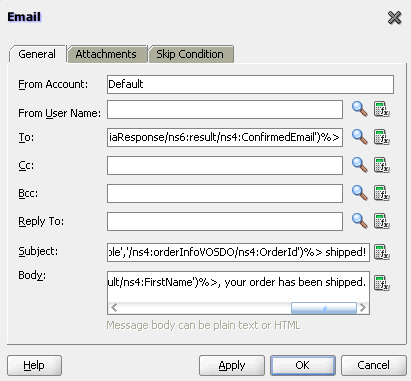Click the search icon beside the Cc field
The height and width of the screenshot is (381, 411).
point(359,165)
